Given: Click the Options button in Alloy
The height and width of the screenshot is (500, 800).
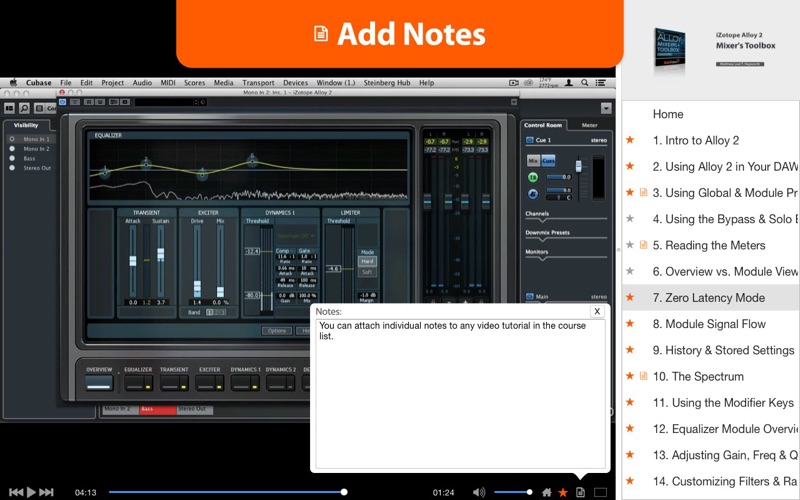Looking at the screenshot, I should pos(277,331).
